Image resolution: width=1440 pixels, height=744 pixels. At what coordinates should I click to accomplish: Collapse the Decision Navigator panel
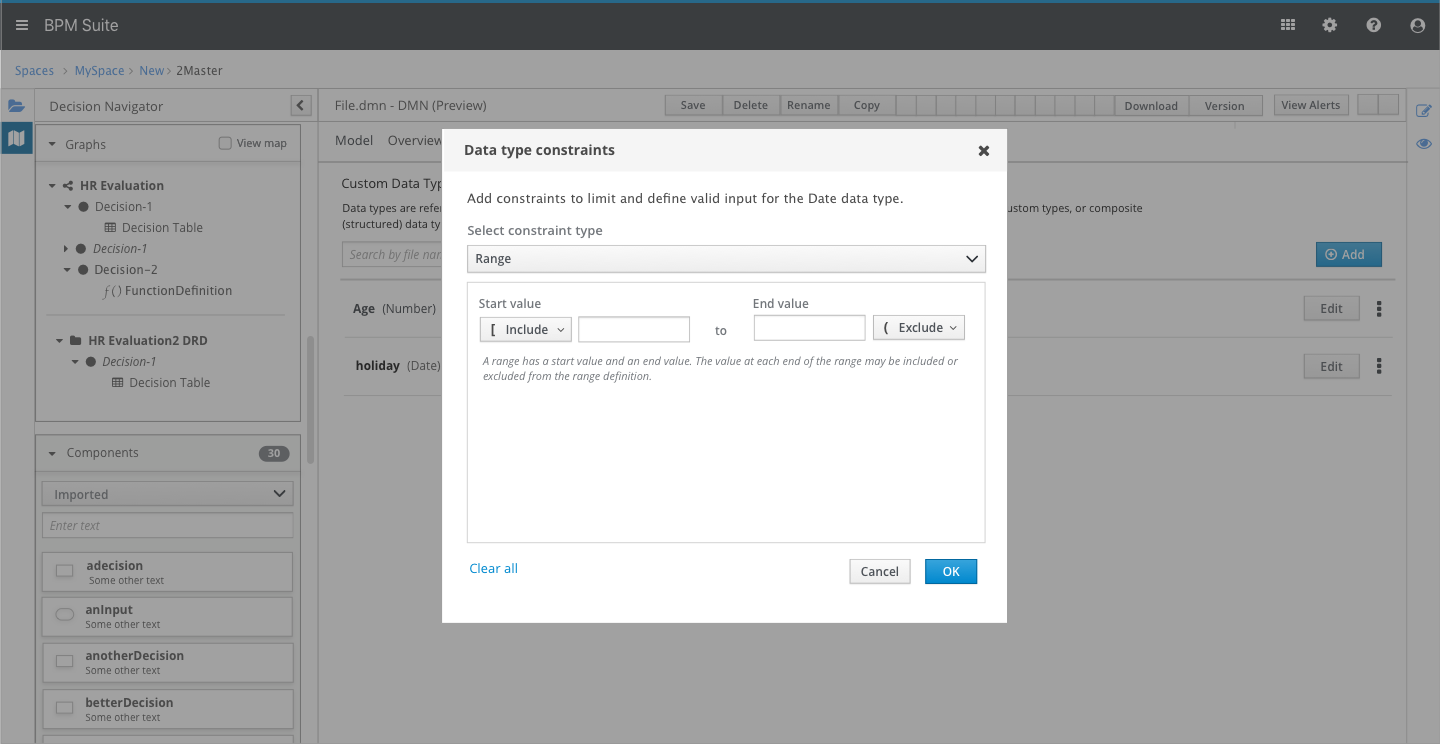pyautogui.click(x=300, y=105)
